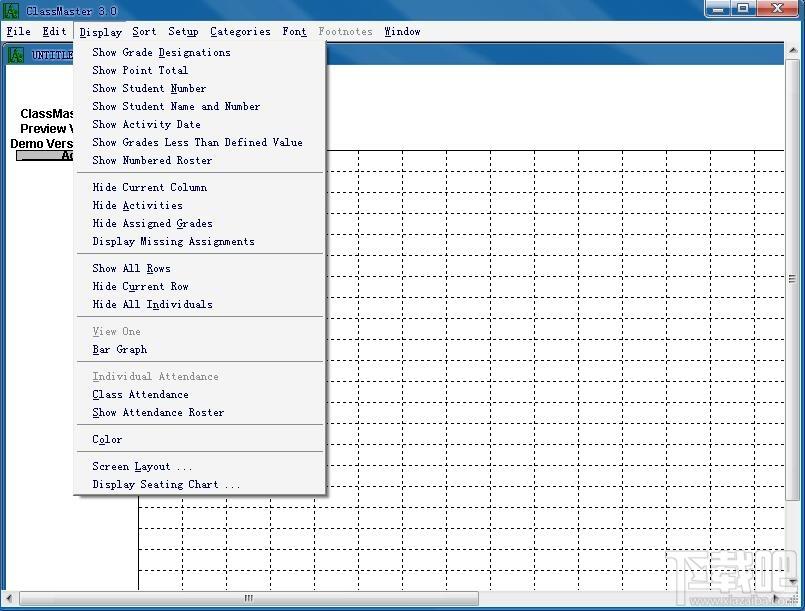Click the horizontal scrollbar thumb

(249, 598)
